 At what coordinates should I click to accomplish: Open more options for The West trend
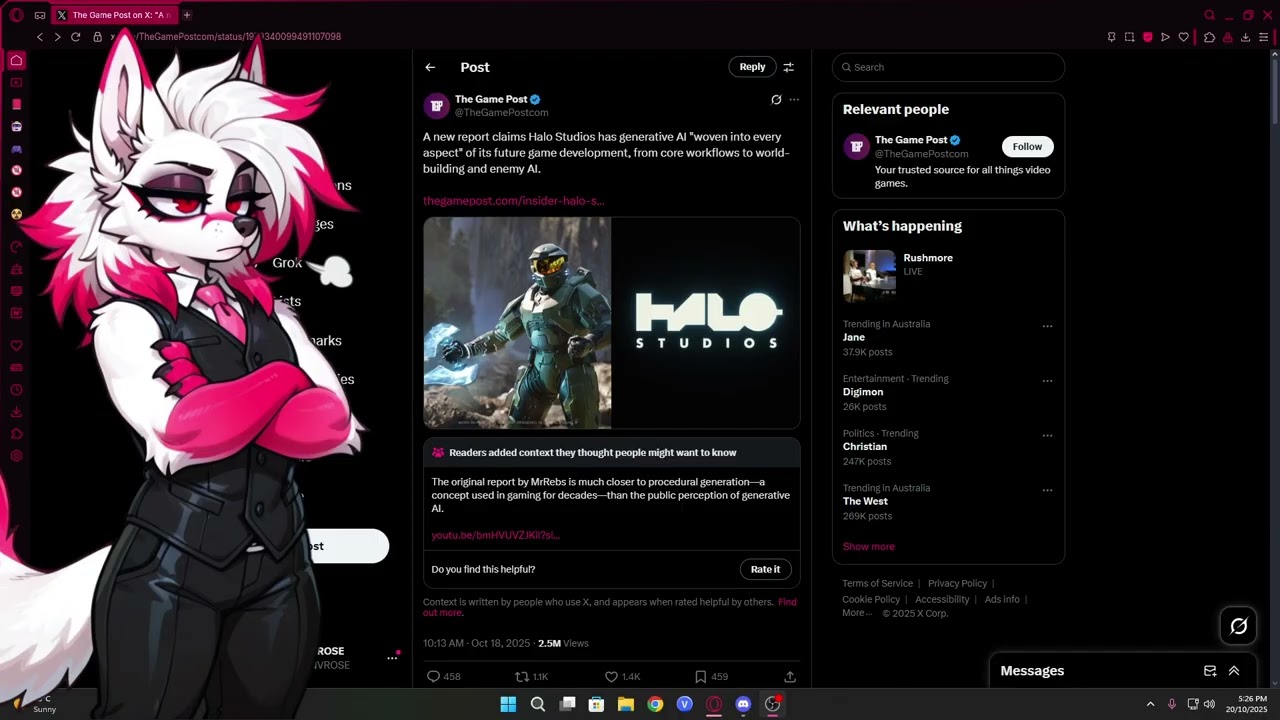tap(1047, 490)
